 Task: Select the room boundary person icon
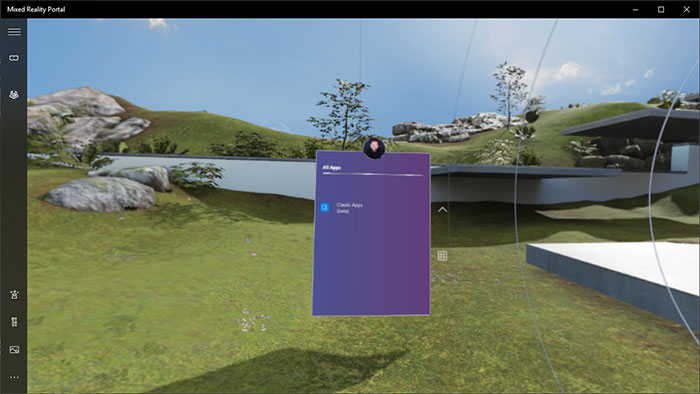(14, 294)
